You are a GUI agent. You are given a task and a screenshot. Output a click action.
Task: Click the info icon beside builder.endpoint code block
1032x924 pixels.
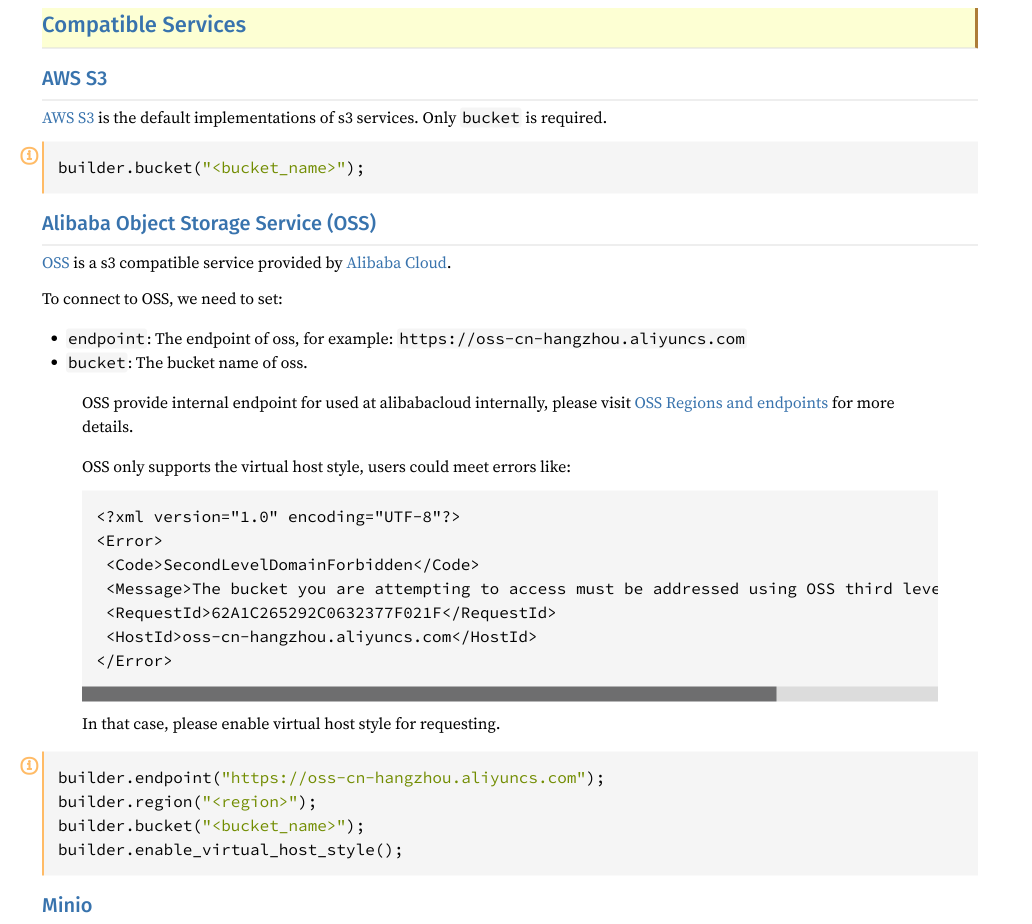click(29, 765)
